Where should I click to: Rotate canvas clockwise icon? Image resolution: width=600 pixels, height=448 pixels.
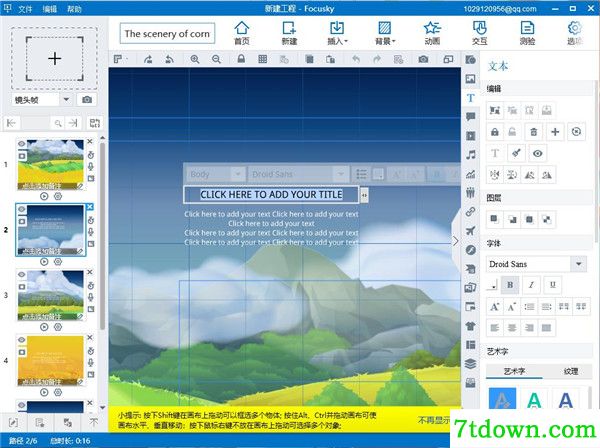click(148, 59)
